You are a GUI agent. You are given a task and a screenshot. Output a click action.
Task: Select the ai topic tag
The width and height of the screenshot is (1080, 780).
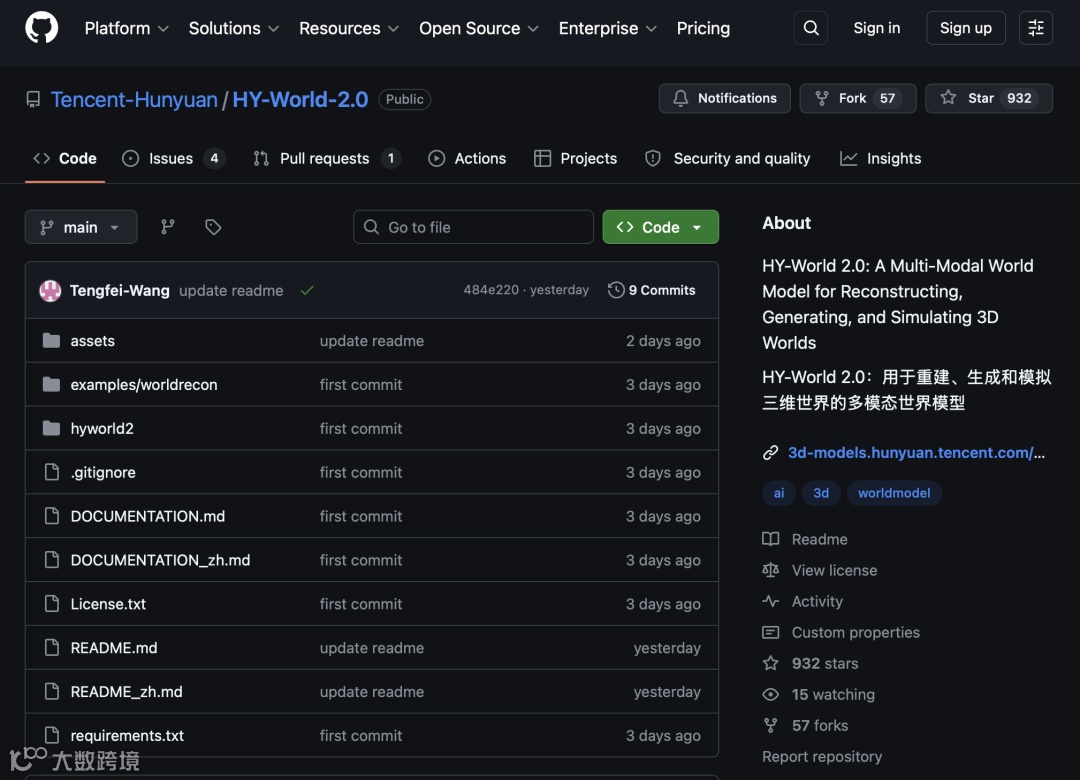(778, 493)
